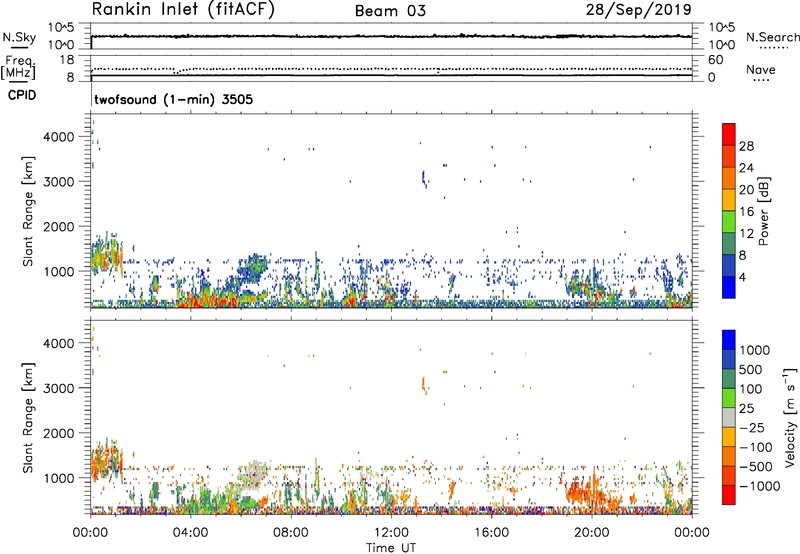Select the '3000' tick on the Velocity panel

click(59, 388)
